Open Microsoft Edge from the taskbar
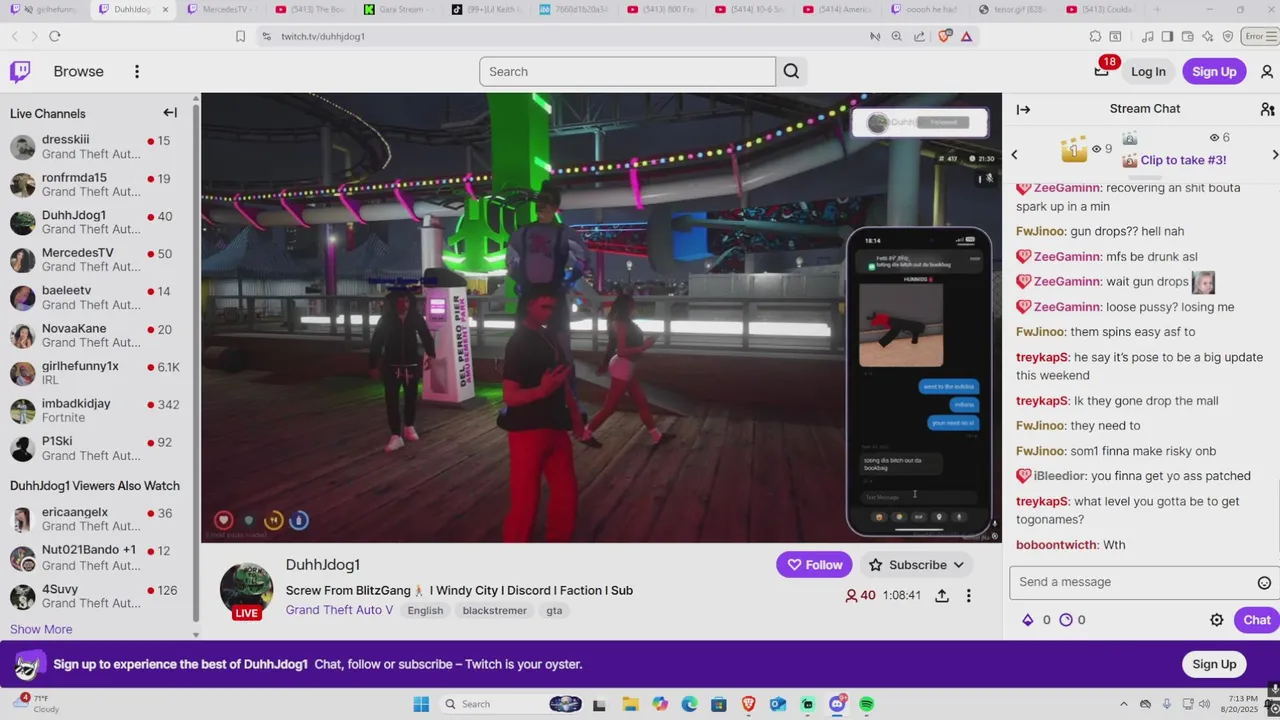Viewport: 1280px width, 720px height. 689,704
